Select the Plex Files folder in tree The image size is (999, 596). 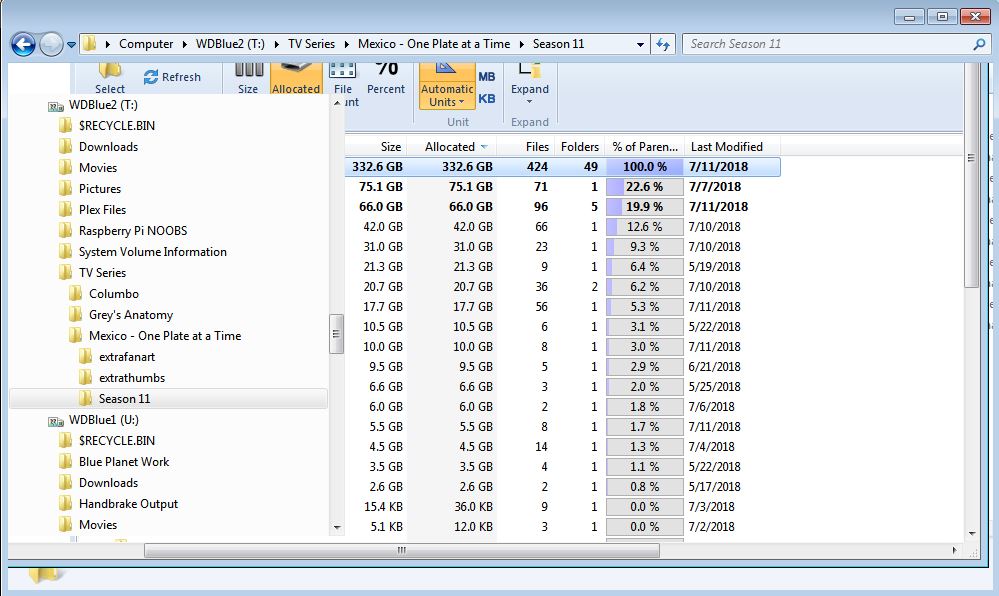click(x=102, y=210)
